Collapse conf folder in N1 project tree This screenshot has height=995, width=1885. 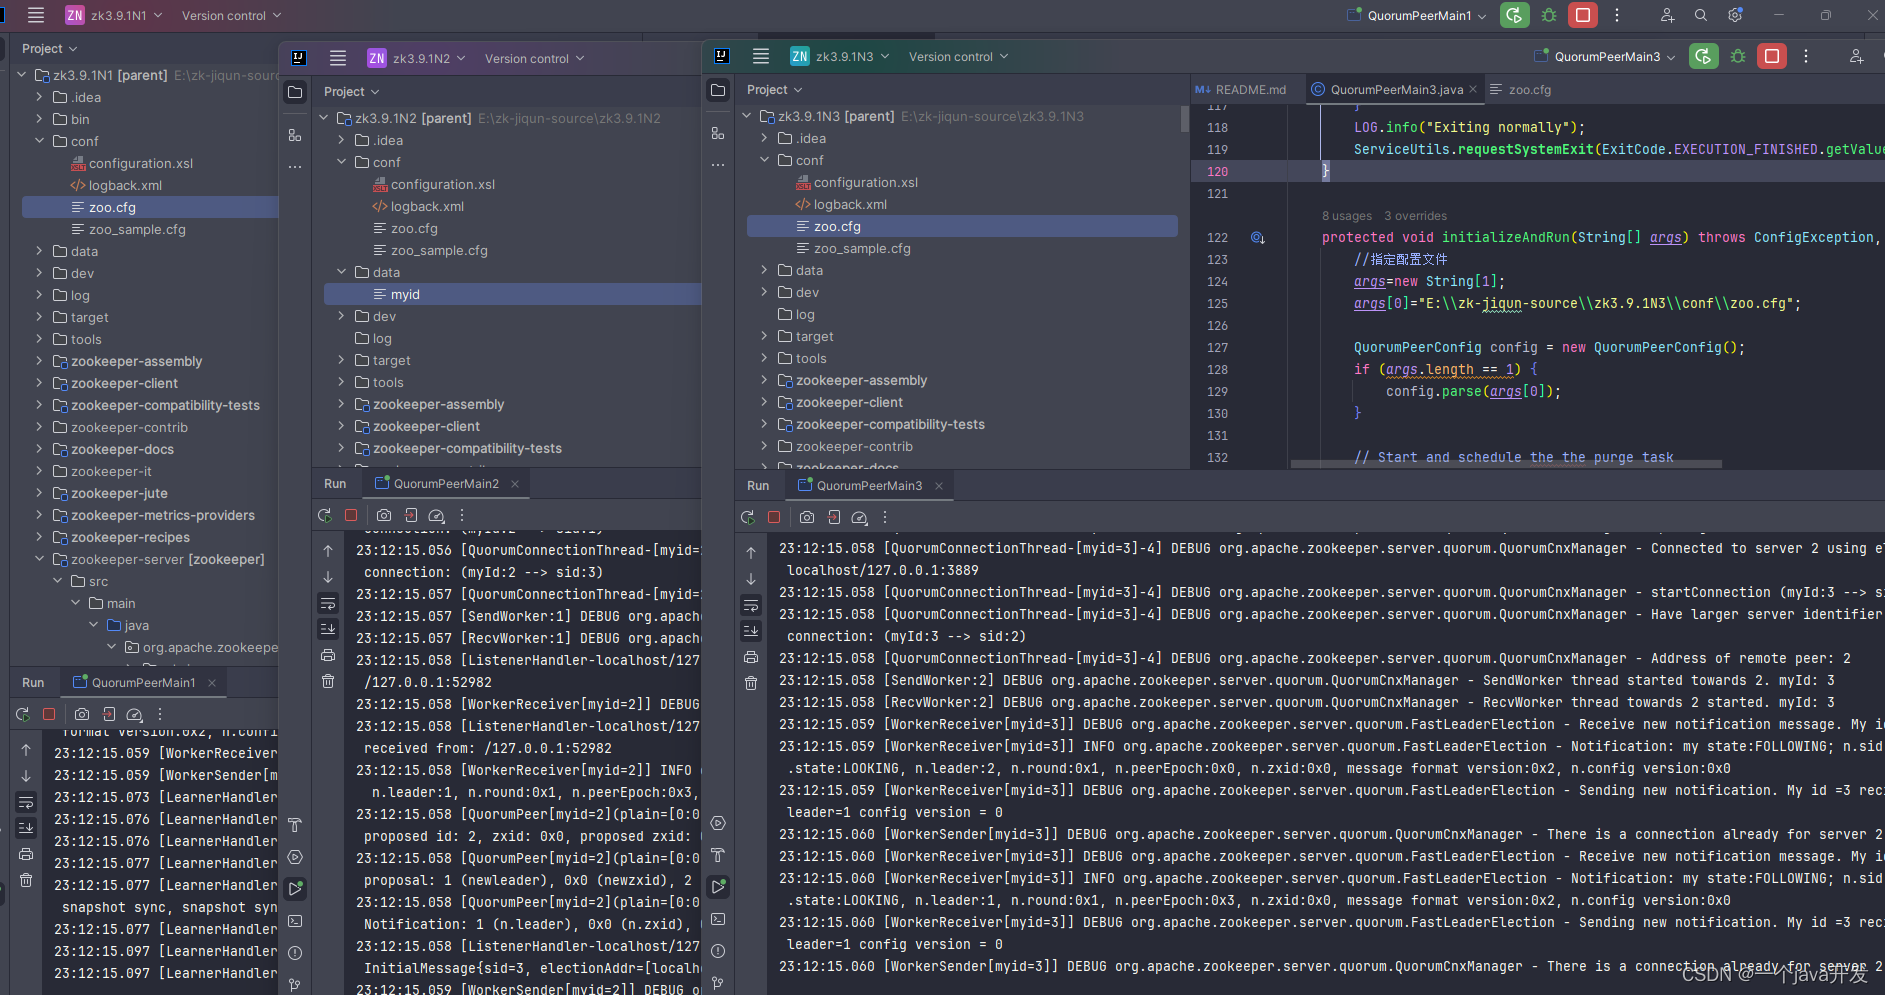pyautogui.click(x=39, y=141)
